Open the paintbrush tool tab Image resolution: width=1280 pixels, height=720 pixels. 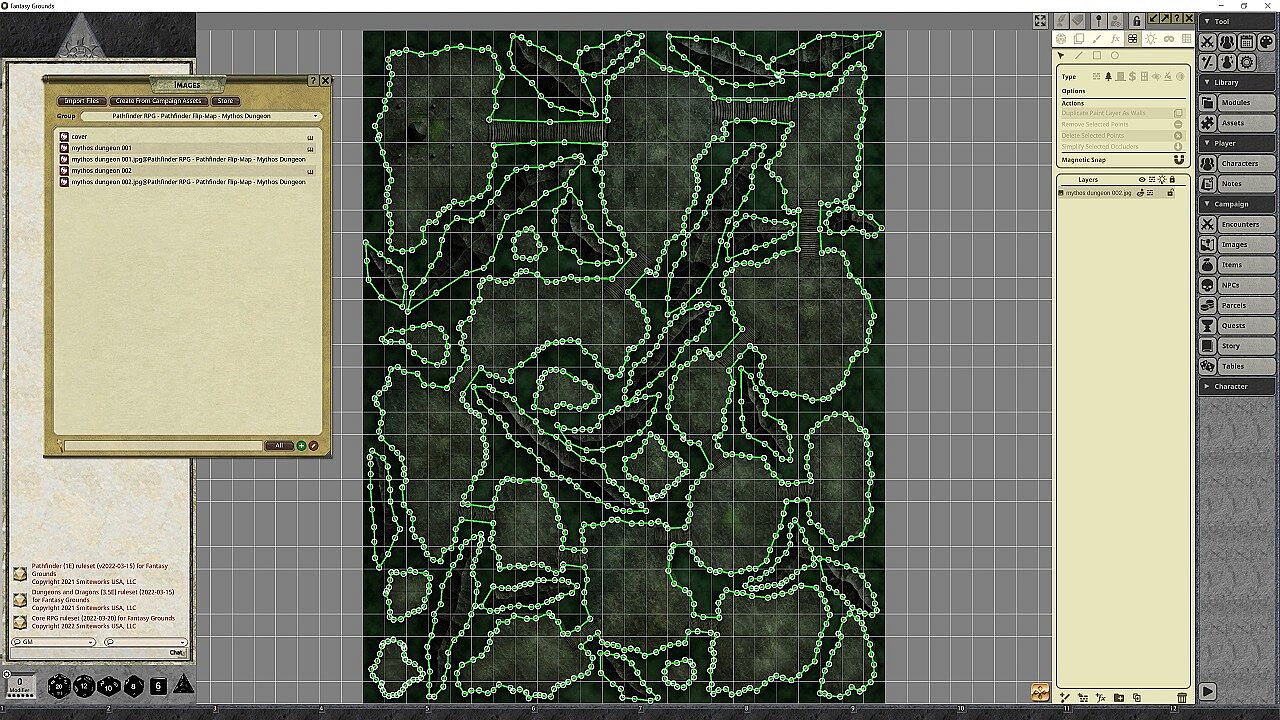point(1097,39)
